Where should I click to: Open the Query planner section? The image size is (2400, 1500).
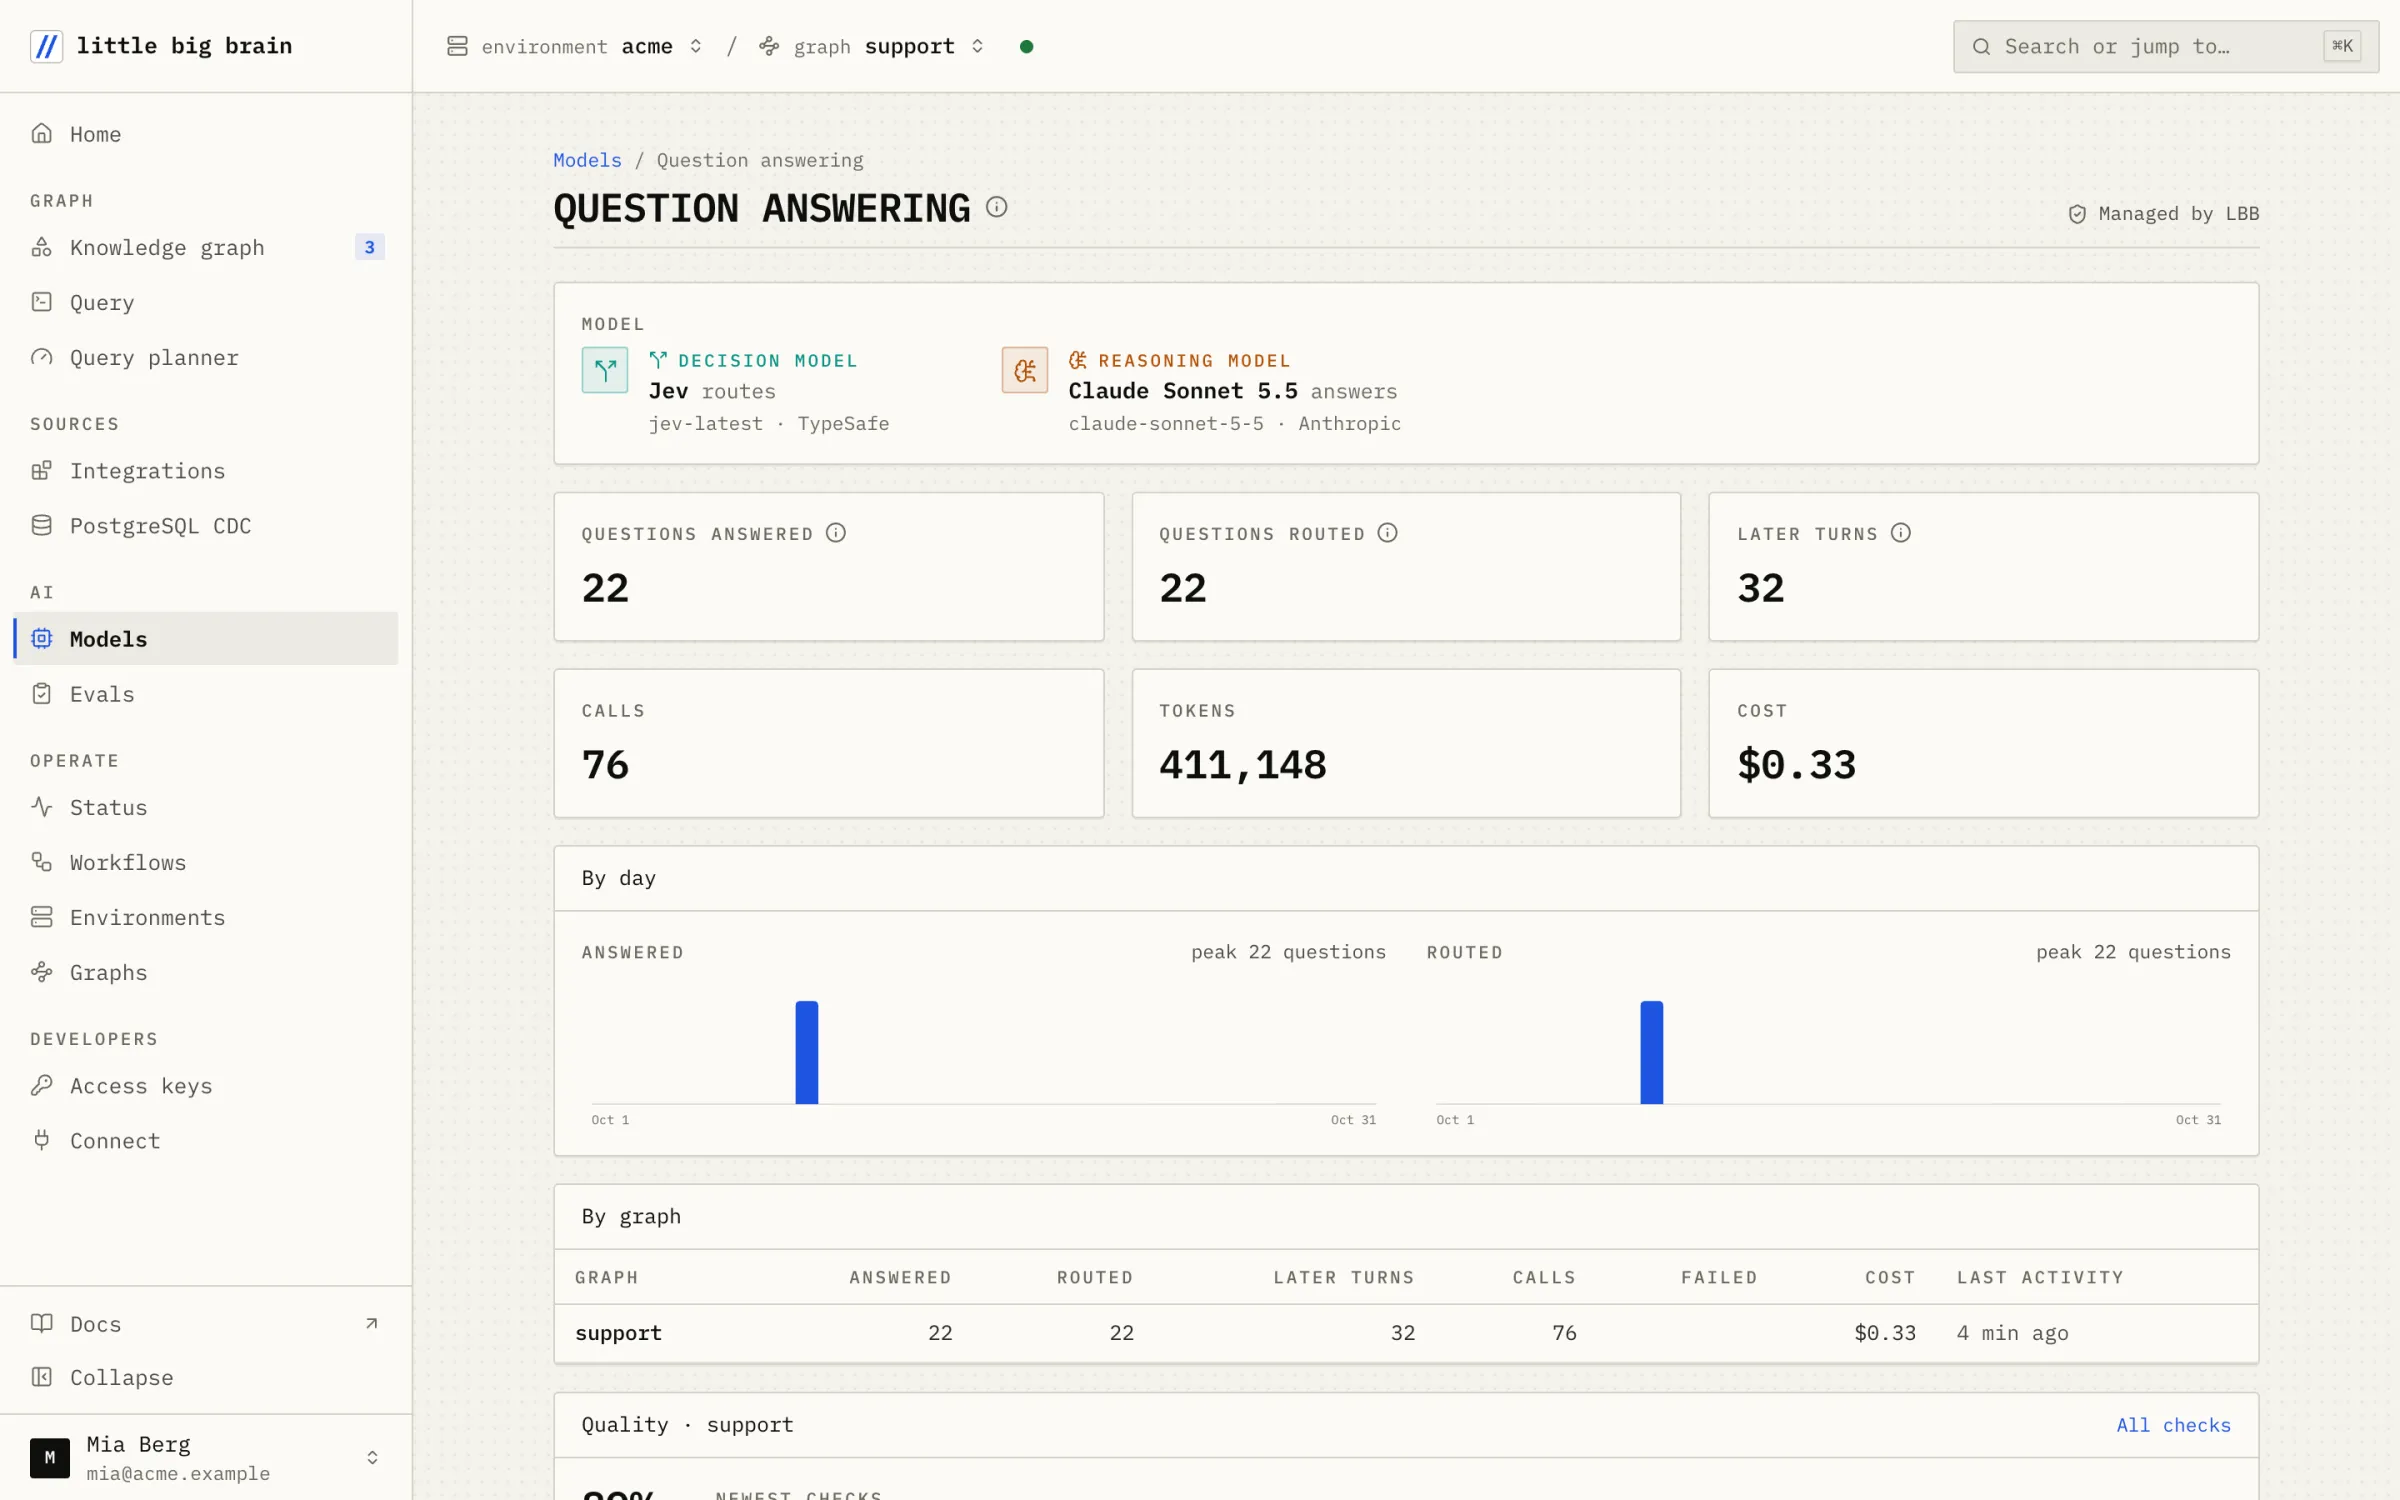pos(205,357)
